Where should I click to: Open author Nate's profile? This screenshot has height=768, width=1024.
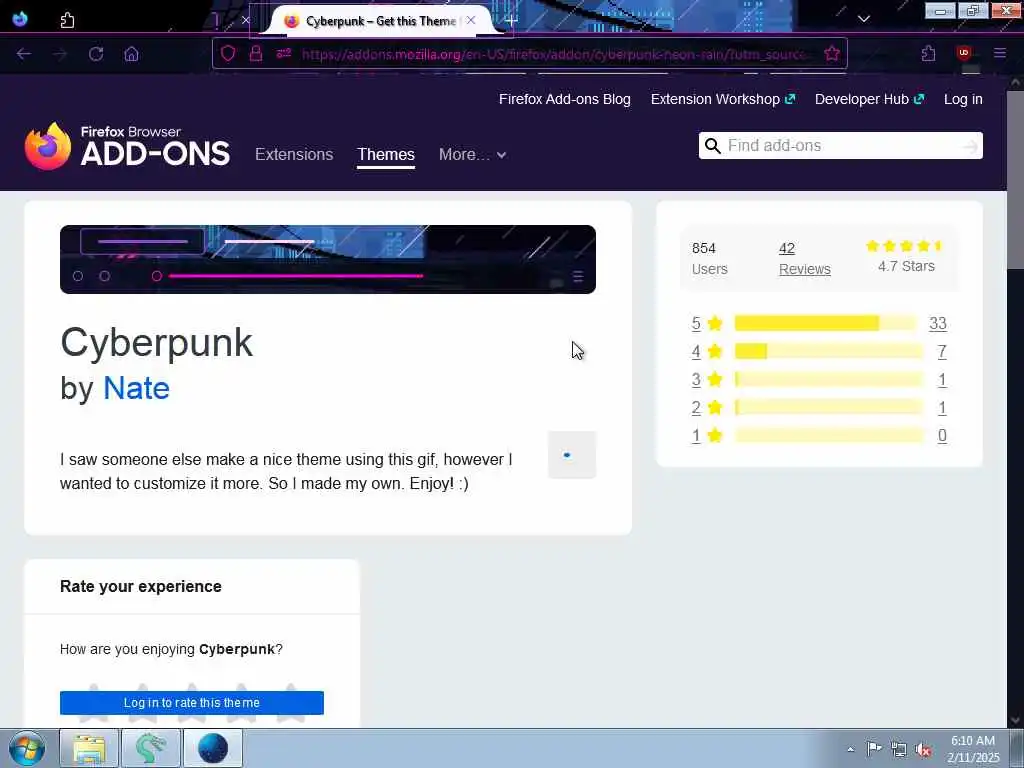click(136, 388)
